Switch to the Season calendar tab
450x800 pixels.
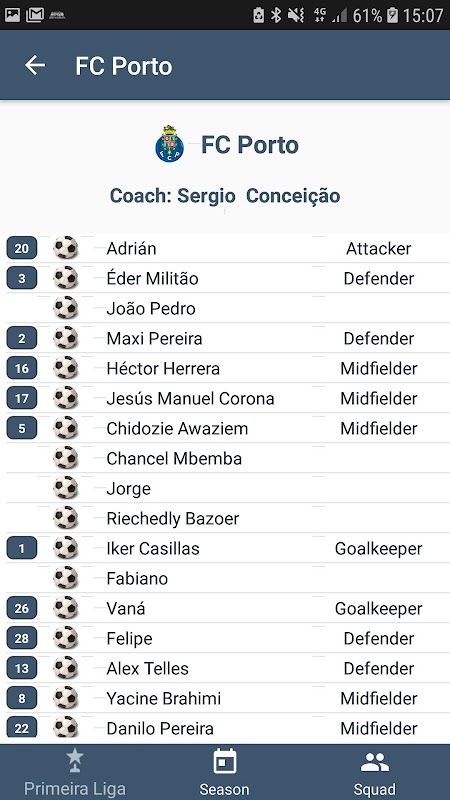224,772
